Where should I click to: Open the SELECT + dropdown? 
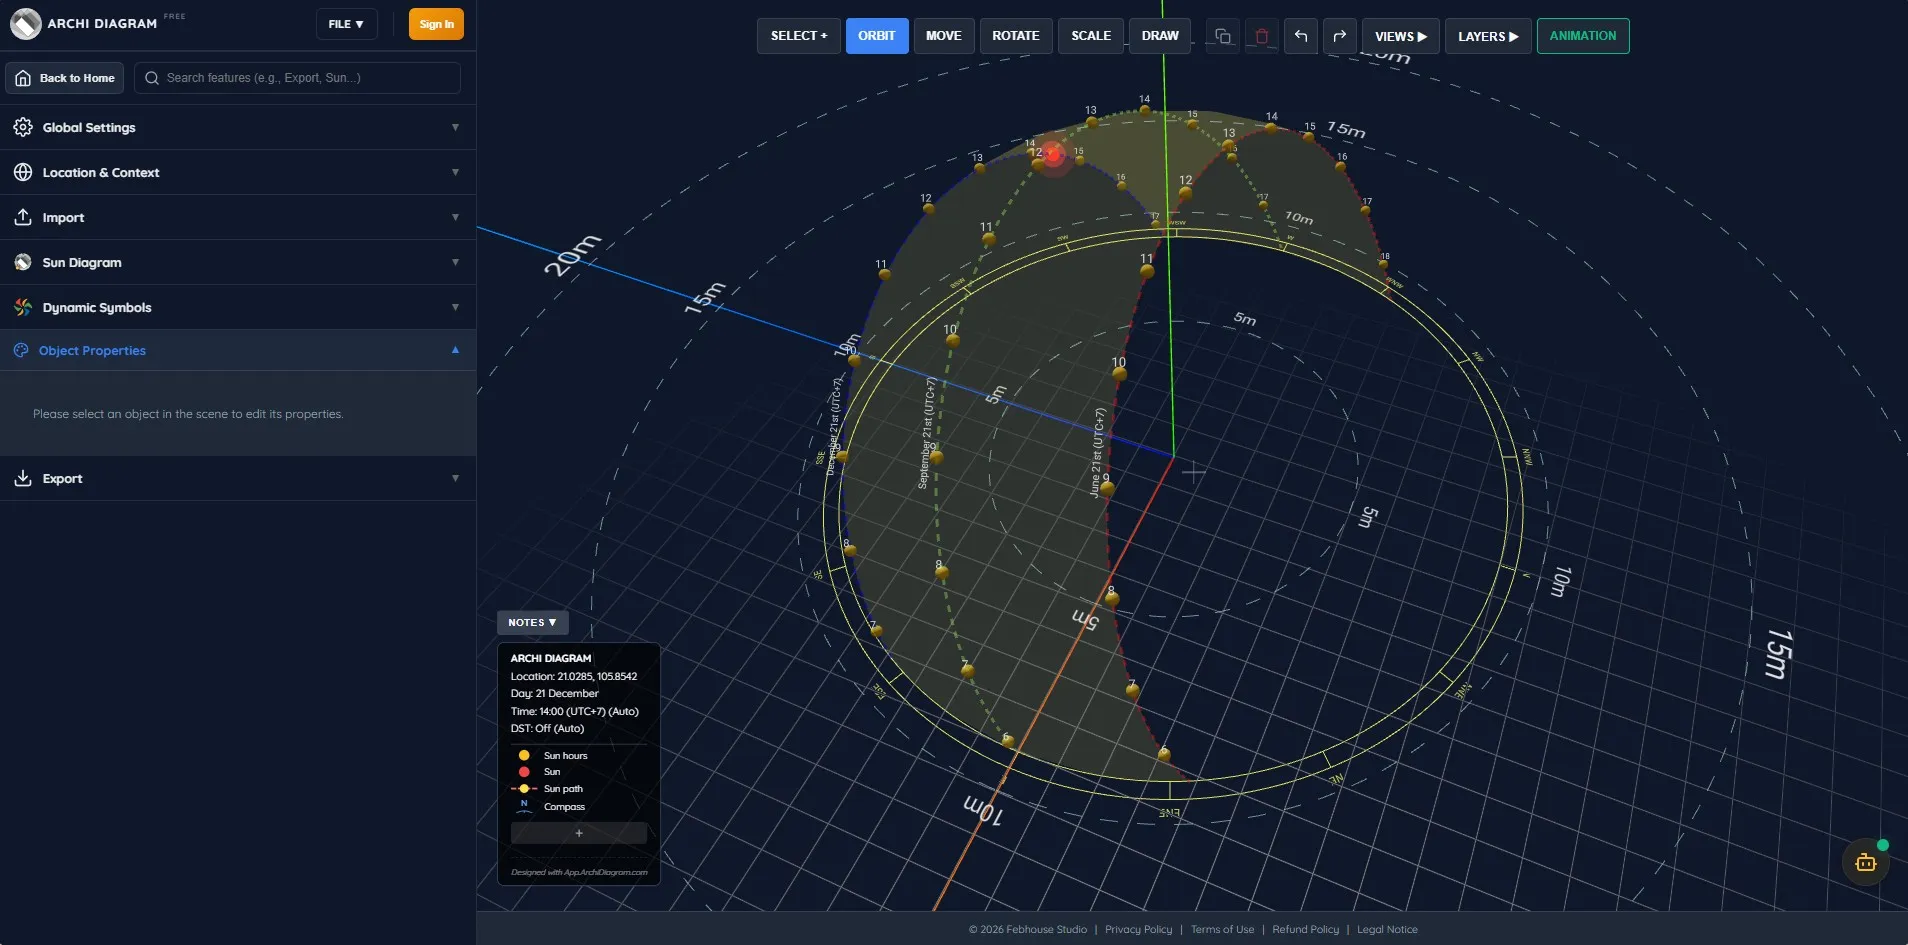[x=798, y=36]
